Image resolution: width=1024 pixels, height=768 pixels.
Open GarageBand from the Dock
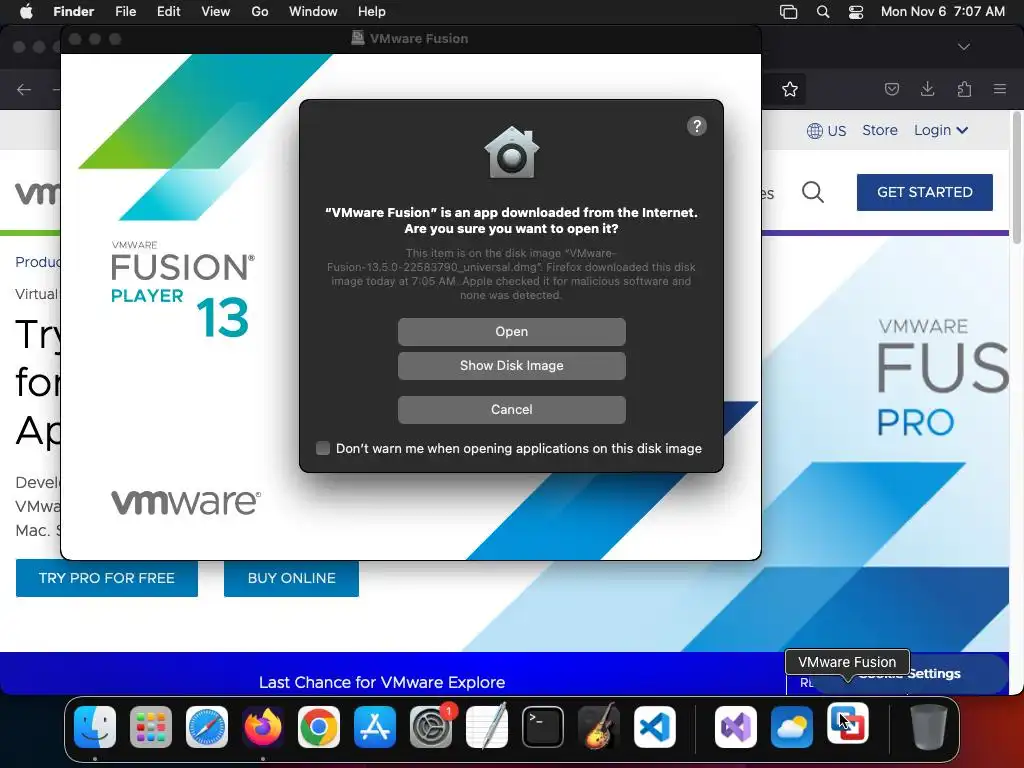coord(599,727)
